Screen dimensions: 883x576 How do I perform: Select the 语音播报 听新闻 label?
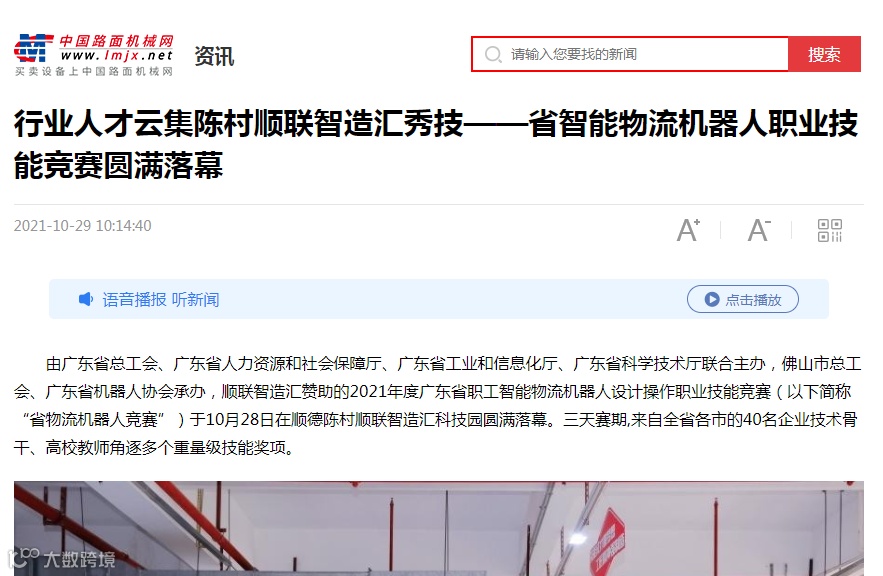click(x=160, y=300)
